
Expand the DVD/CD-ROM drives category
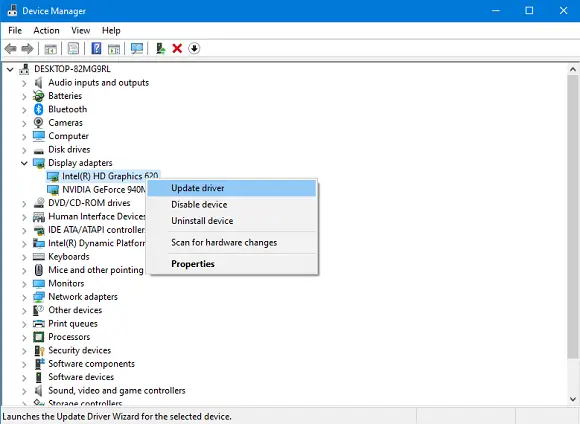pyautogui.click(x=24, y=203)
